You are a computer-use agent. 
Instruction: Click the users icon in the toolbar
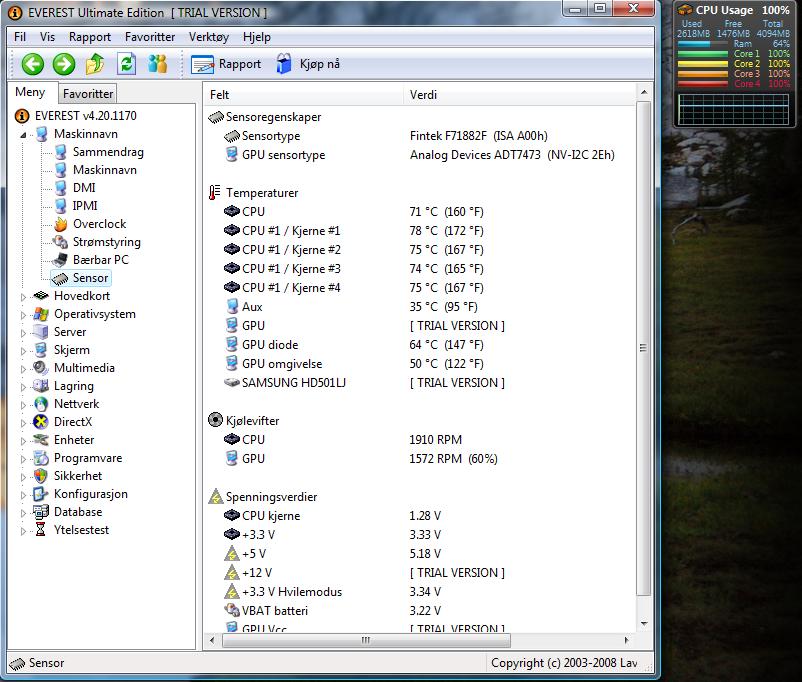(158, 64)
